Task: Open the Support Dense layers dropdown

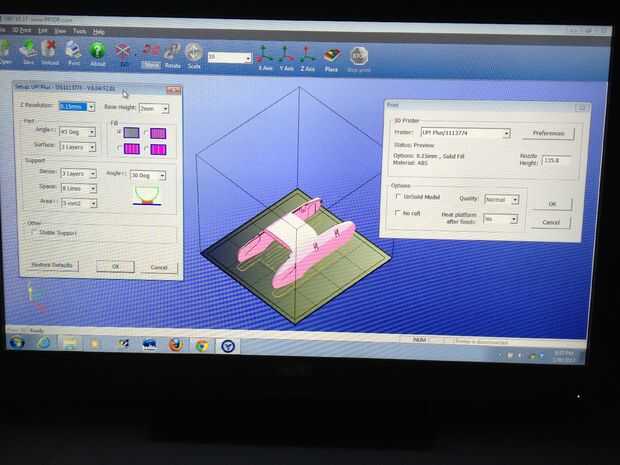Action: (93, 174)
